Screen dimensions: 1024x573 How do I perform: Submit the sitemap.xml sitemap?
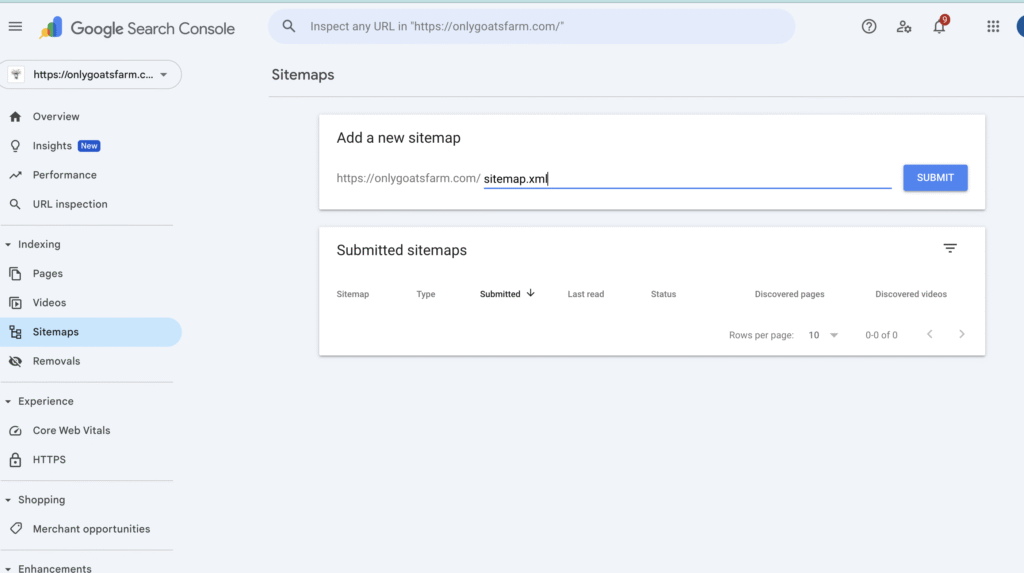pyautogui.click(x=935, y=178)
